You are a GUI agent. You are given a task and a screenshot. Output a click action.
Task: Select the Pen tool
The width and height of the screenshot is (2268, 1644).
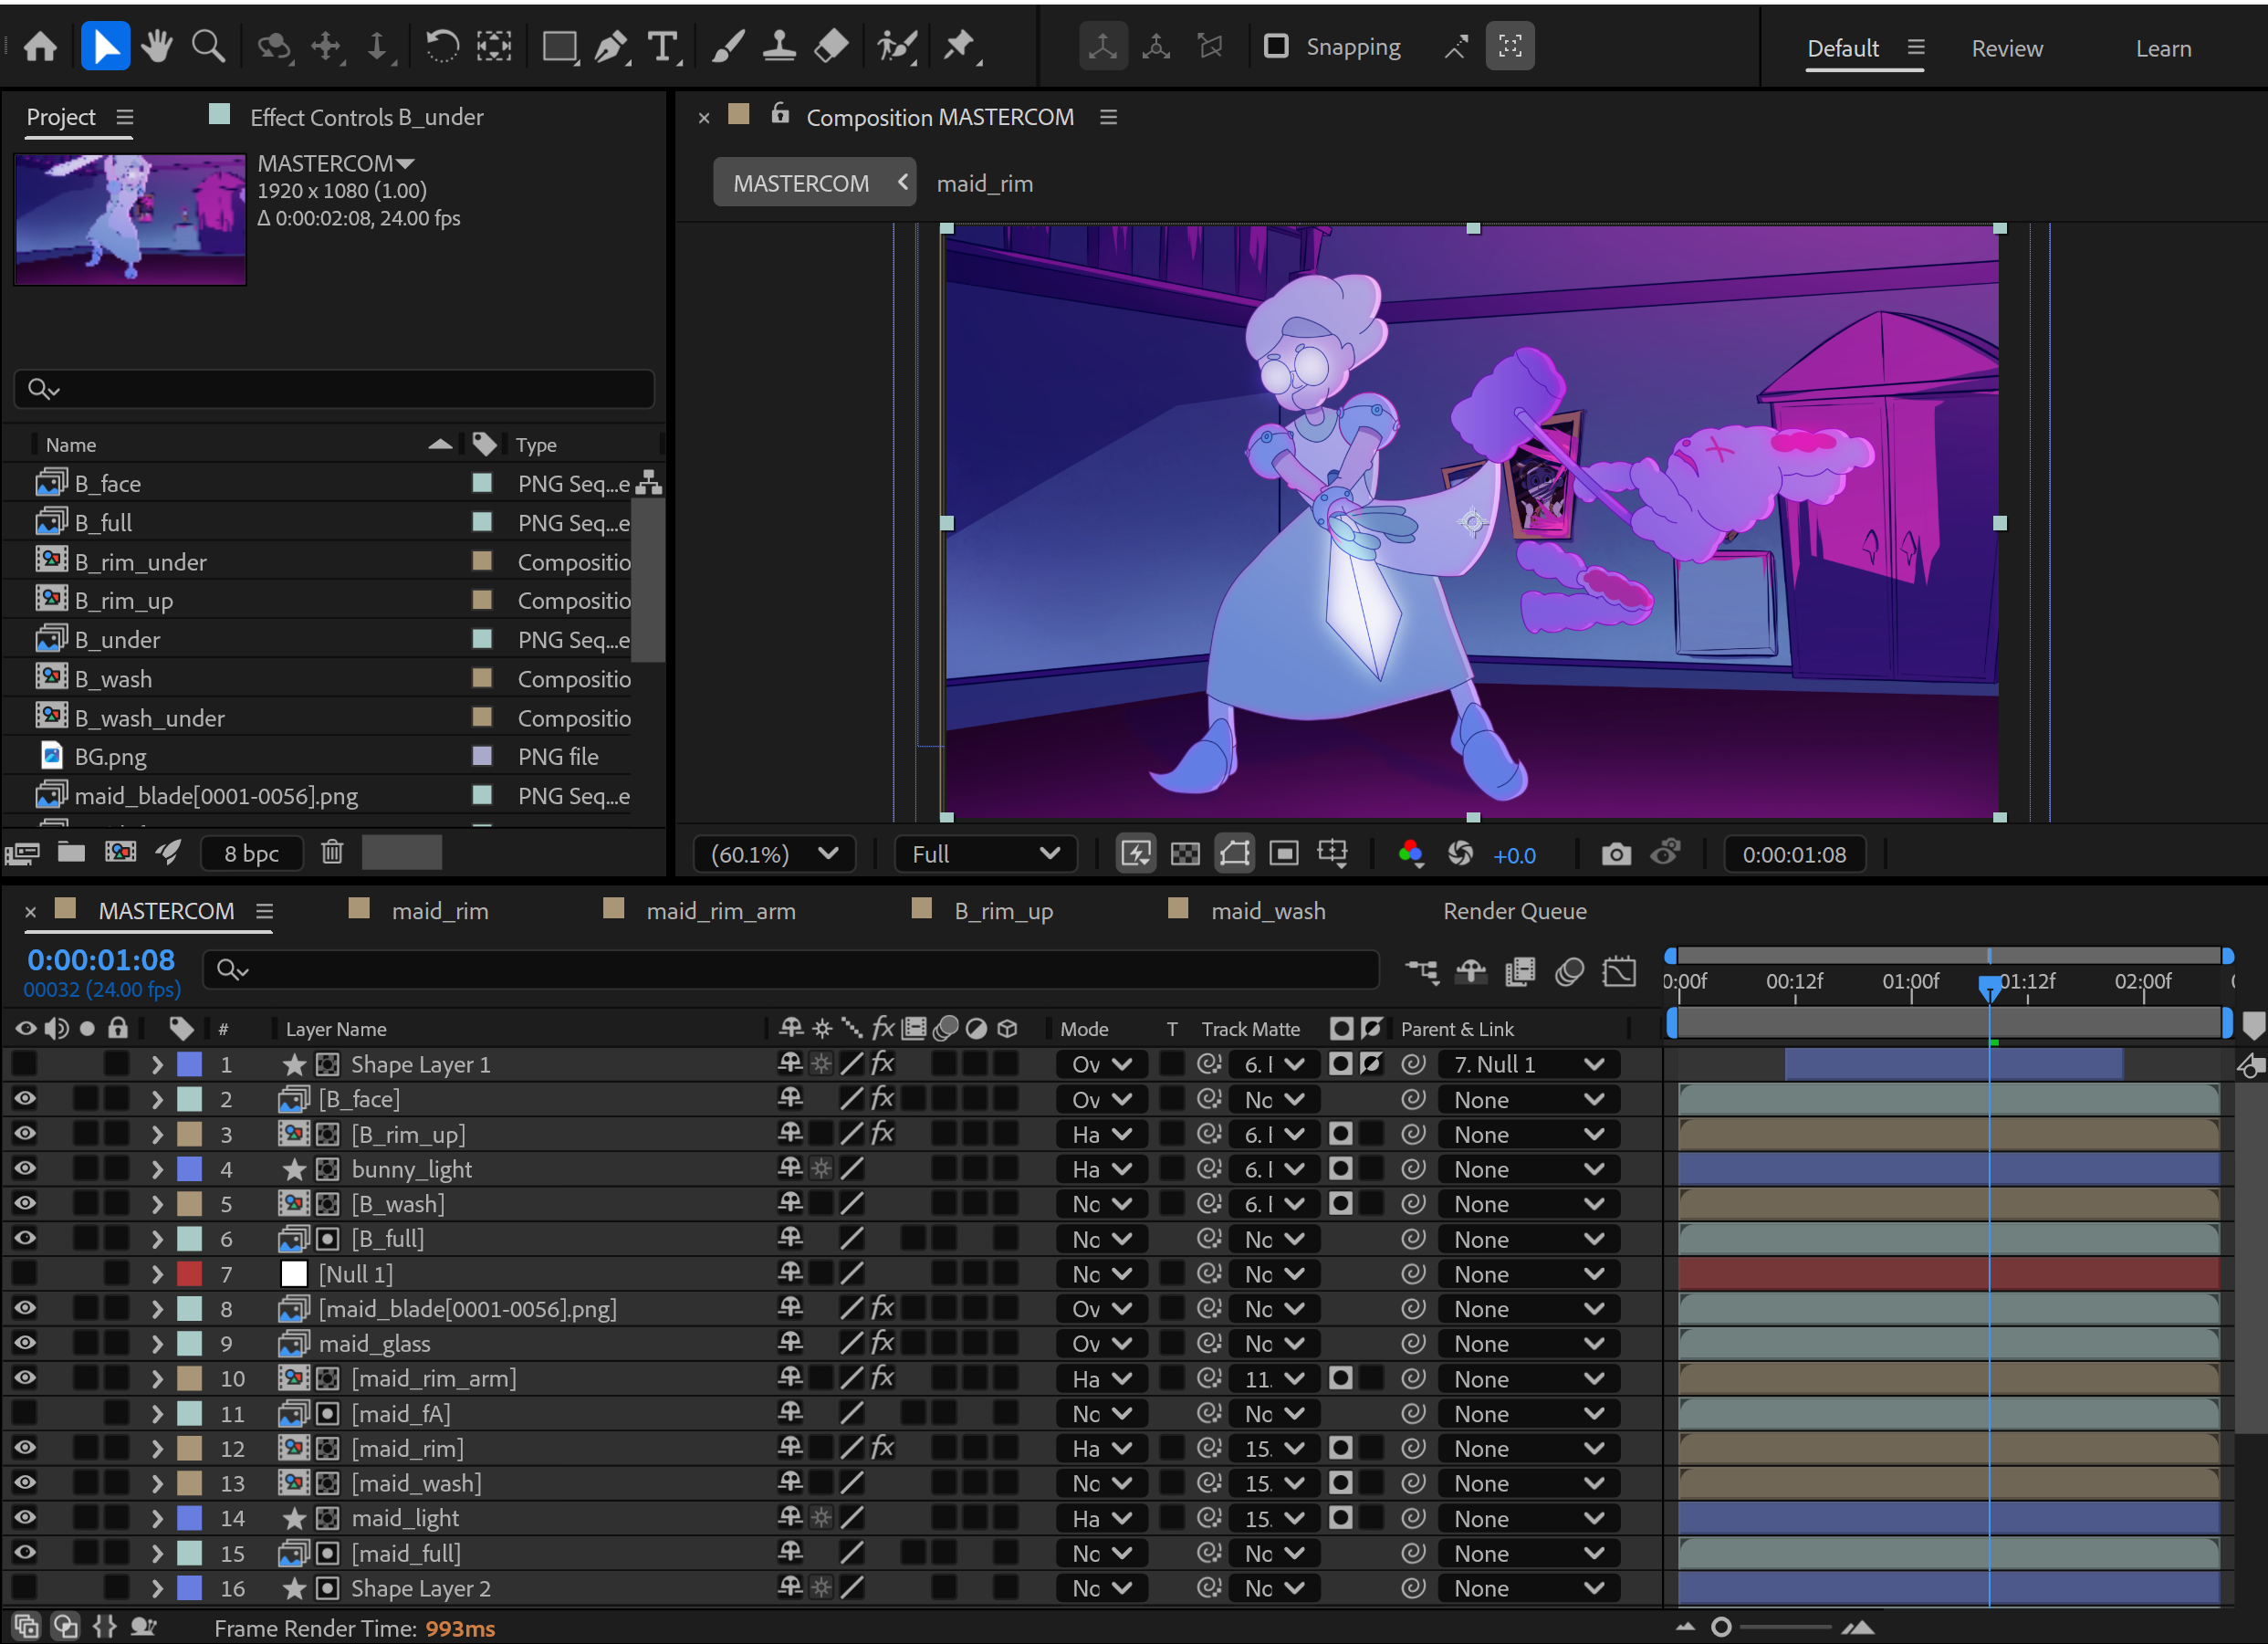pos(611,46)
